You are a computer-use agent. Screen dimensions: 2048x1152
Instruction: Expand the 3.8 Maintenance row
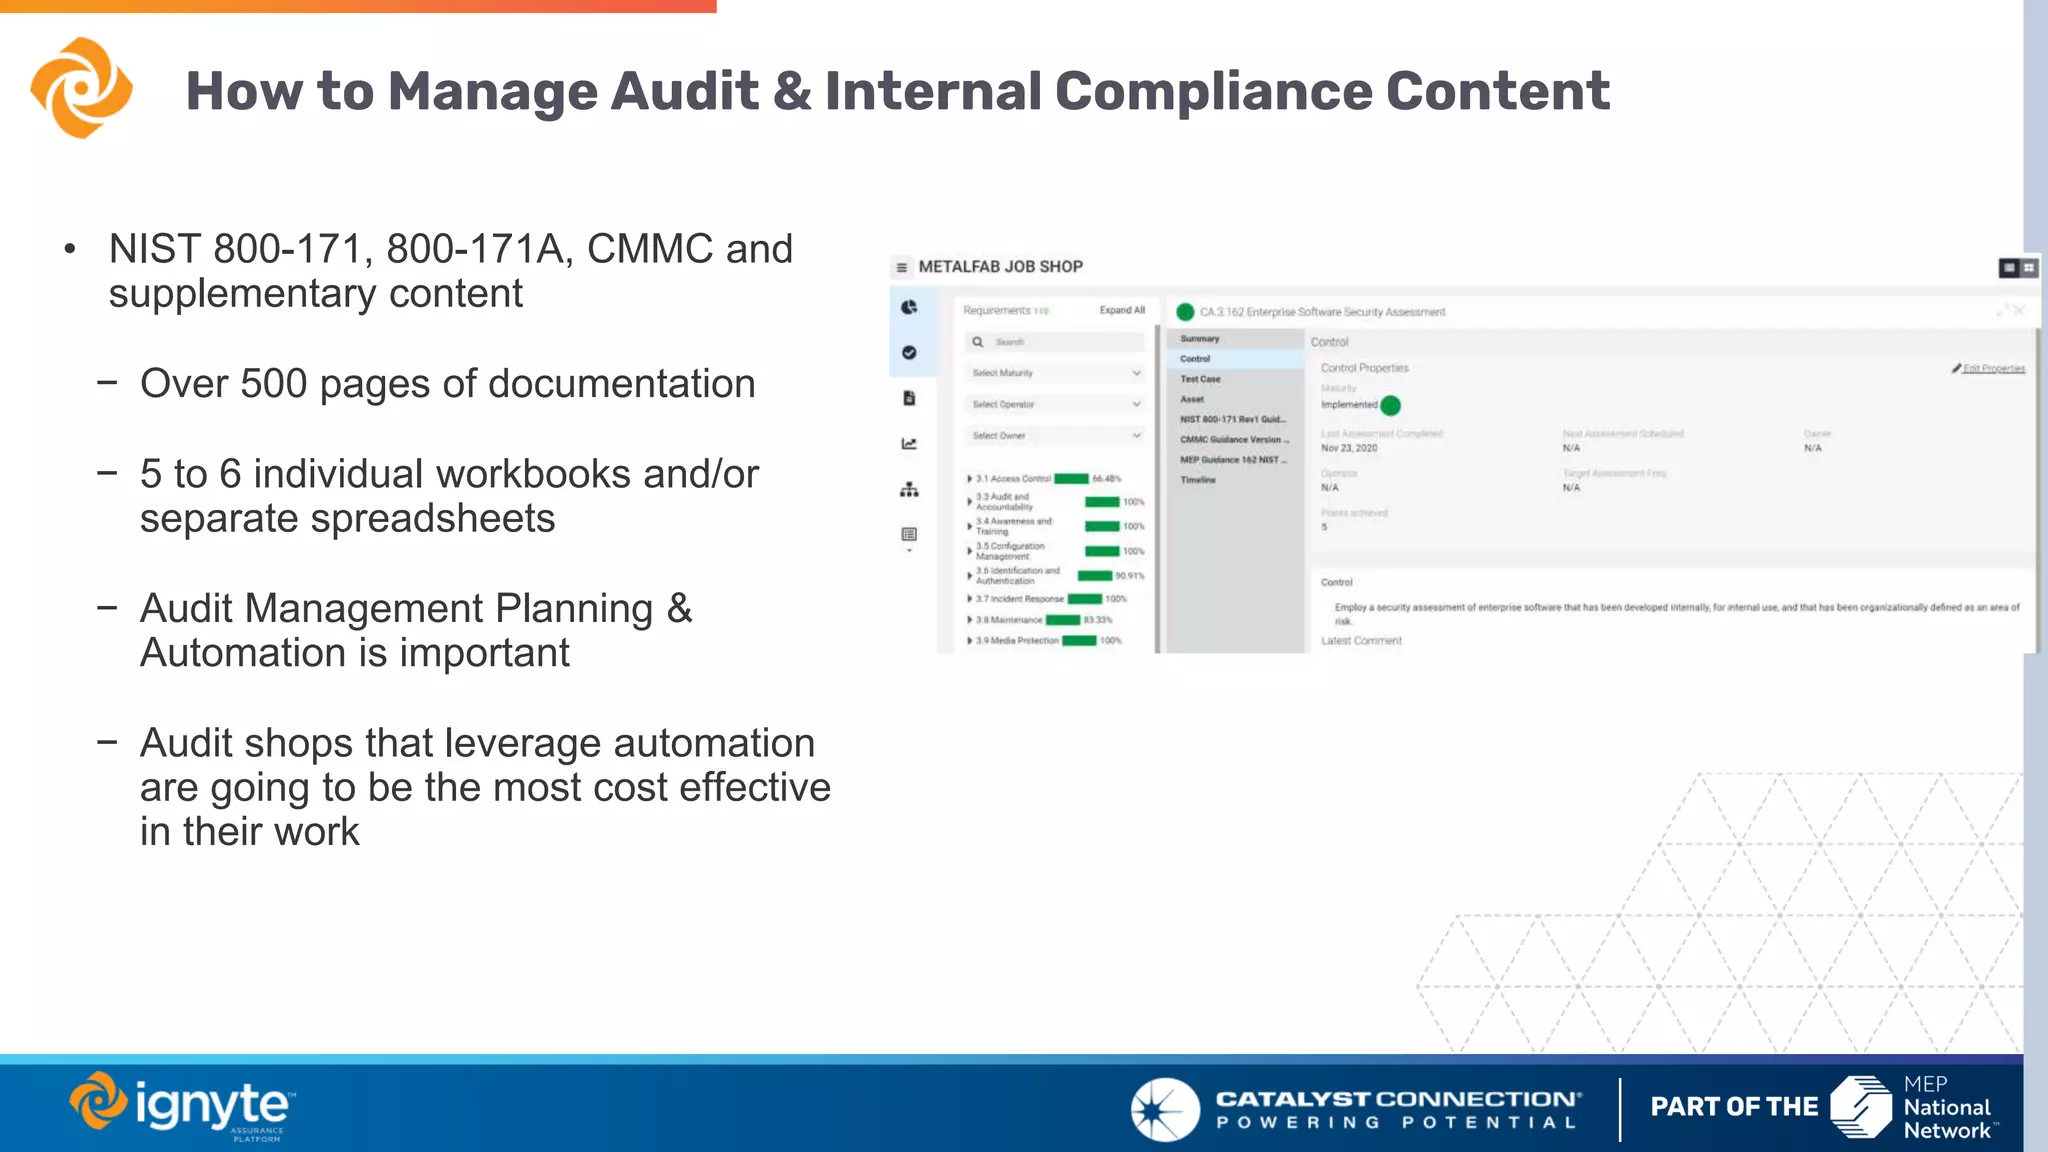pyautogui.click(x=969, y=620)
